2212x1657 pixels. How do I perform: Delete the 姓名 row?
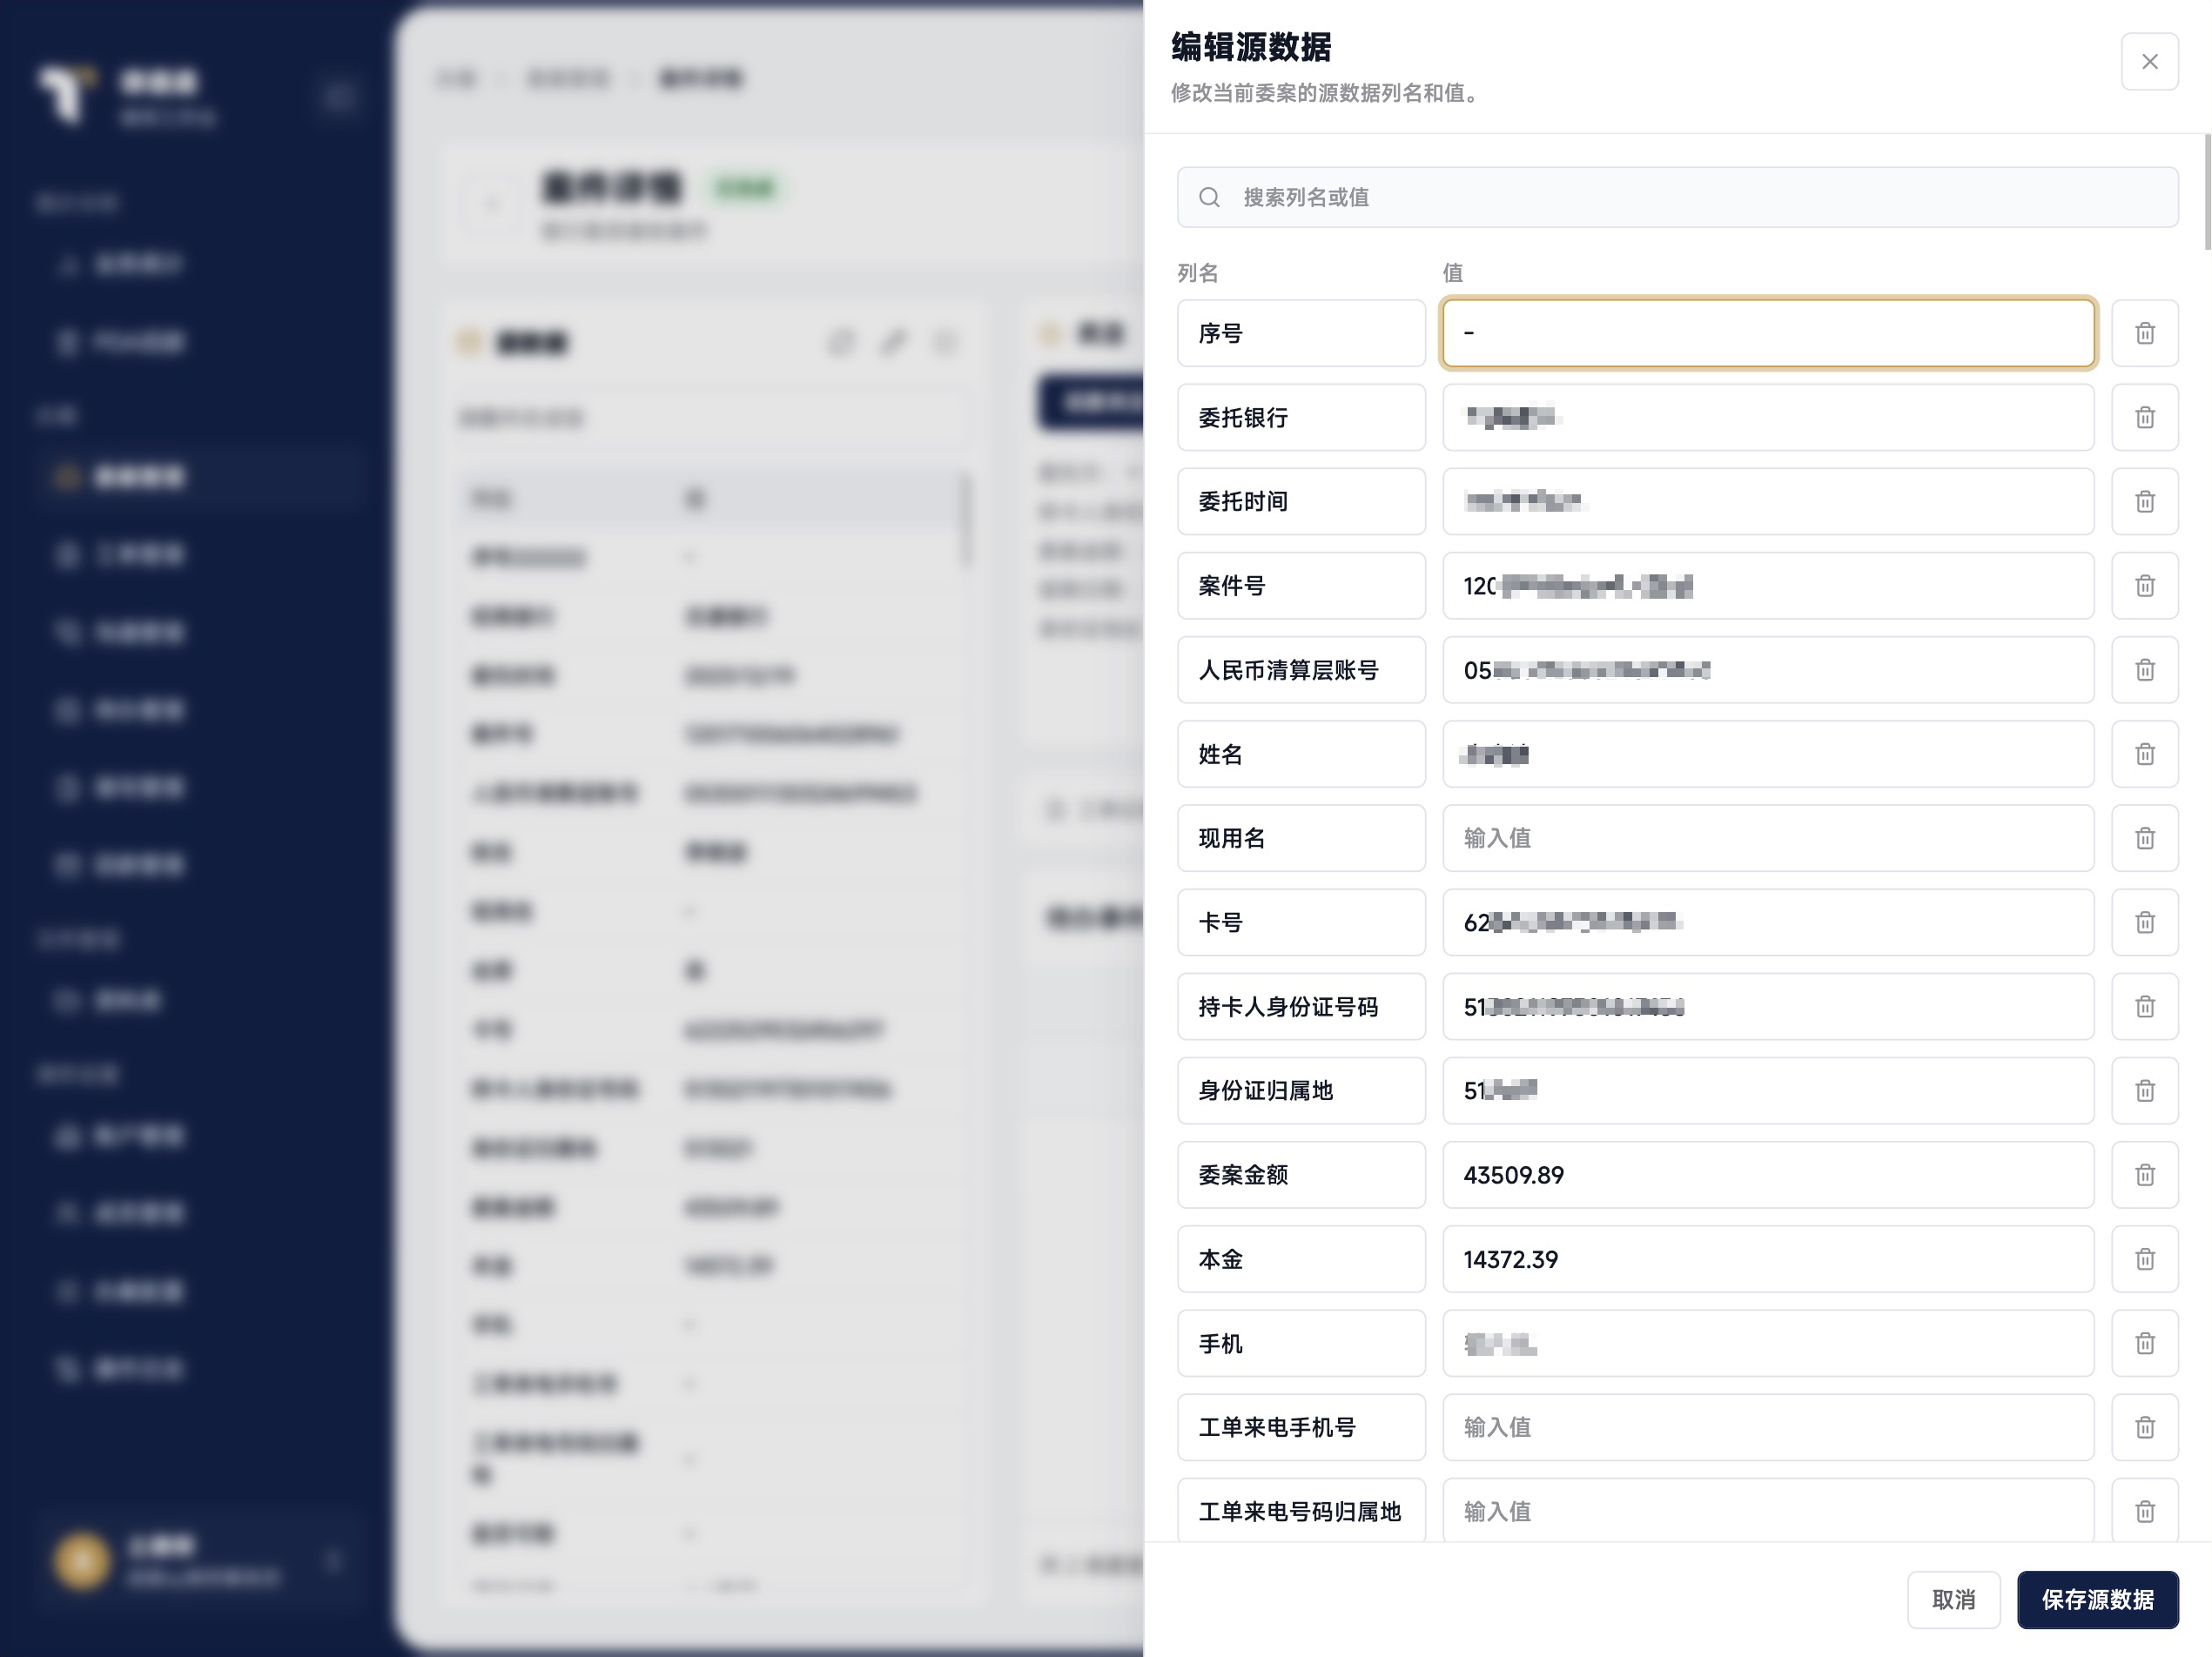[2144, 754]
